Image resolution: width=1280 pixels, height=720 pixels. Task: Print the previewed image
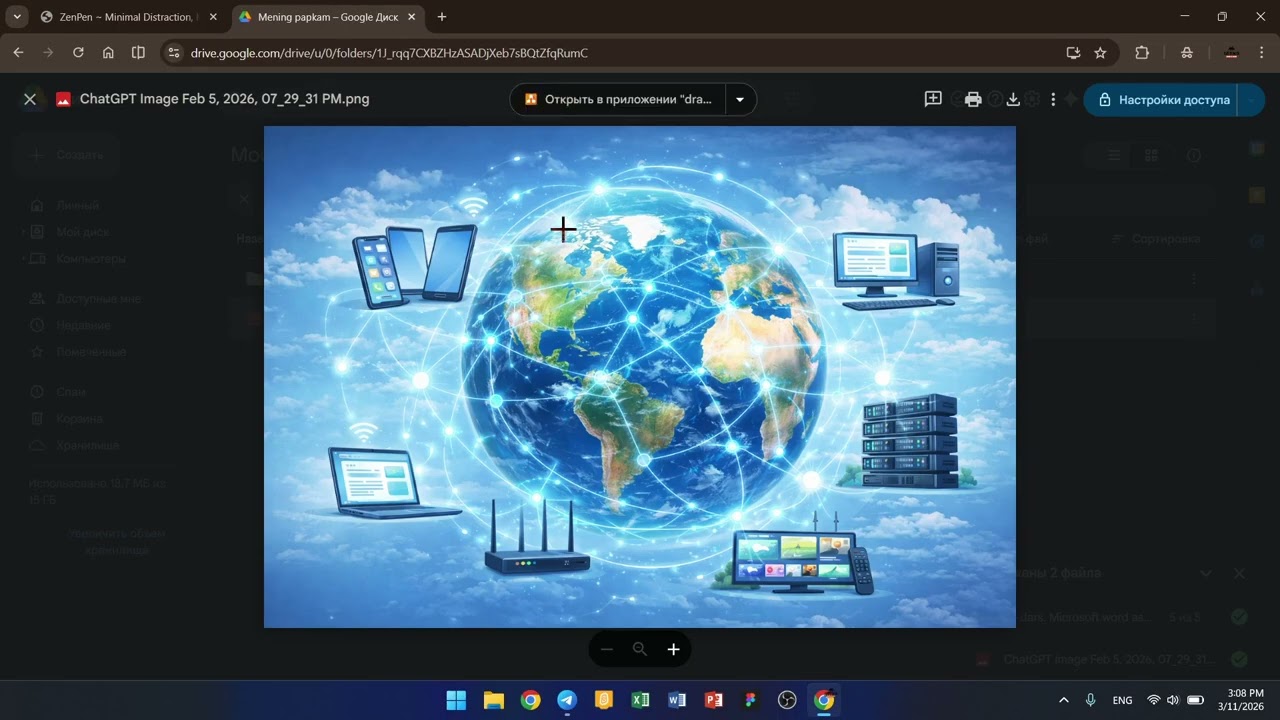tap(973, 99)
